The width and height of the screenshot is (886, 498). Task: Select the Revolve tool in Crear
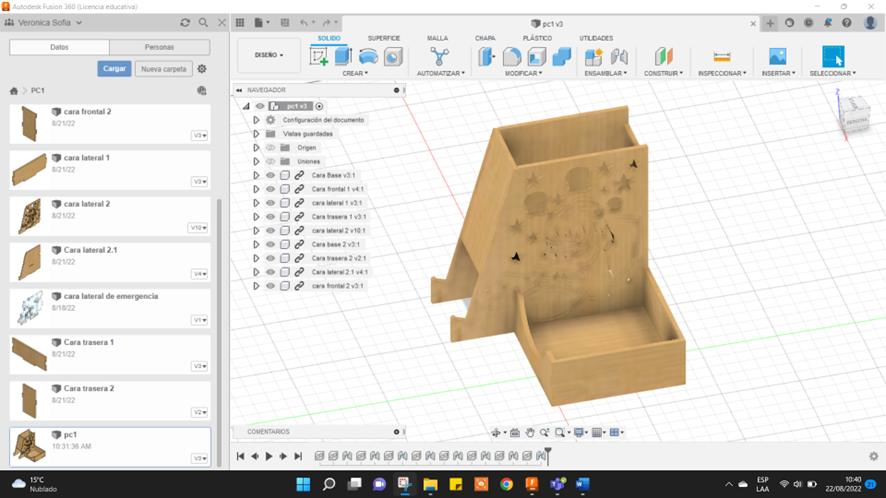tap(368, 57)
